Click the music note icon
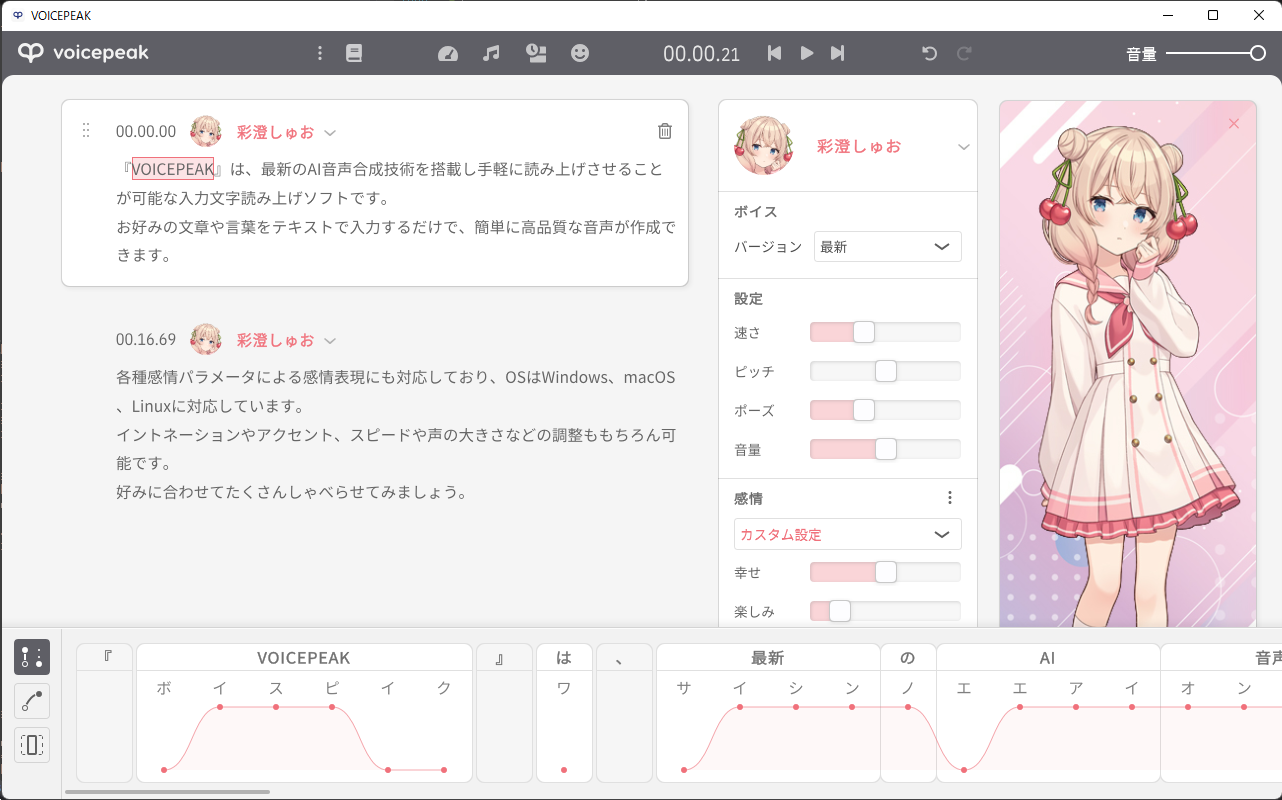The width and height of the screenshot is (1282, 800). pos(491,53)
